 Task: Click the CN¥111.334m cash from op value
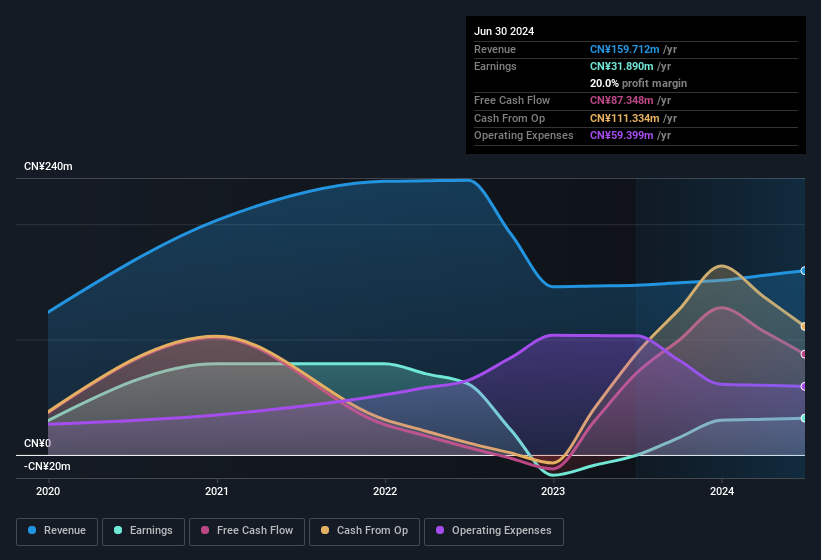tap(625, 118)
